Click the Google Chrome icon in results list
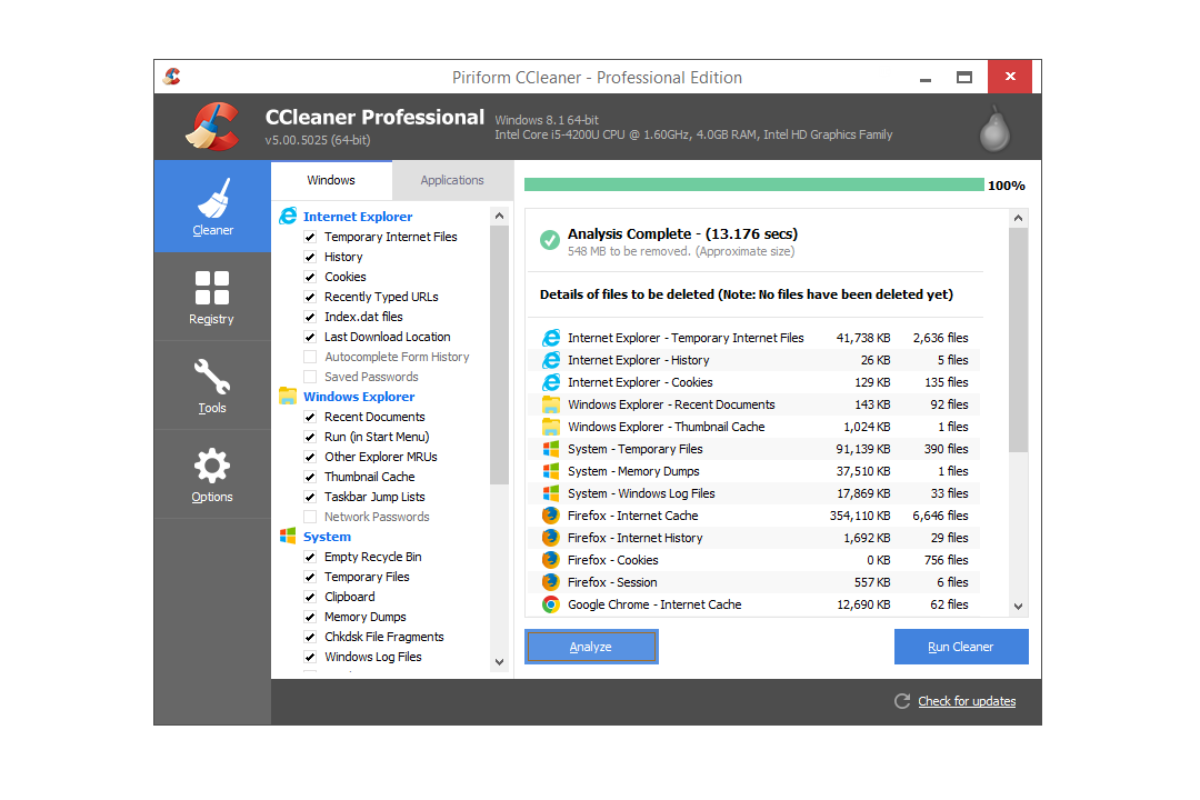 [x=549, y=604]
